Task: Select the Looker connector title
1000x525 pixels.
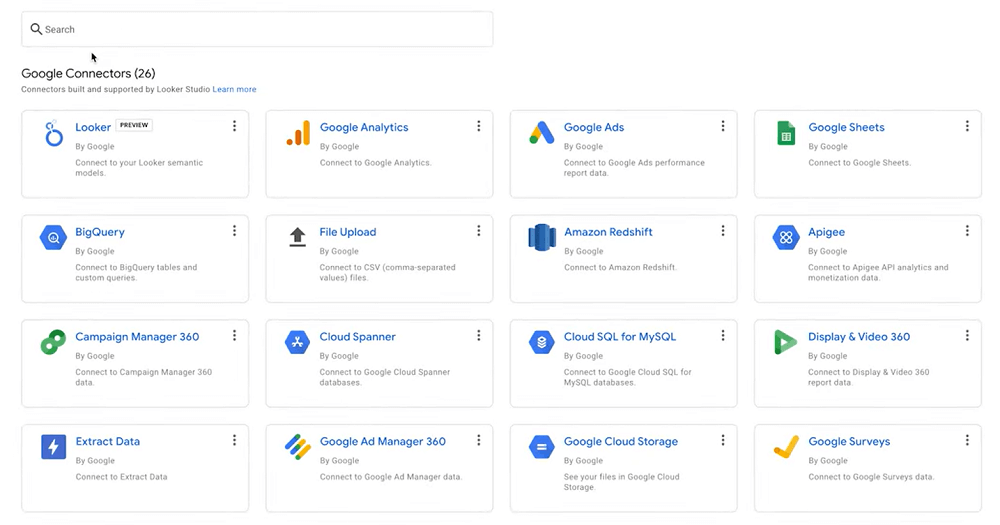Action: pyautogui.click(x=93, y=127)
